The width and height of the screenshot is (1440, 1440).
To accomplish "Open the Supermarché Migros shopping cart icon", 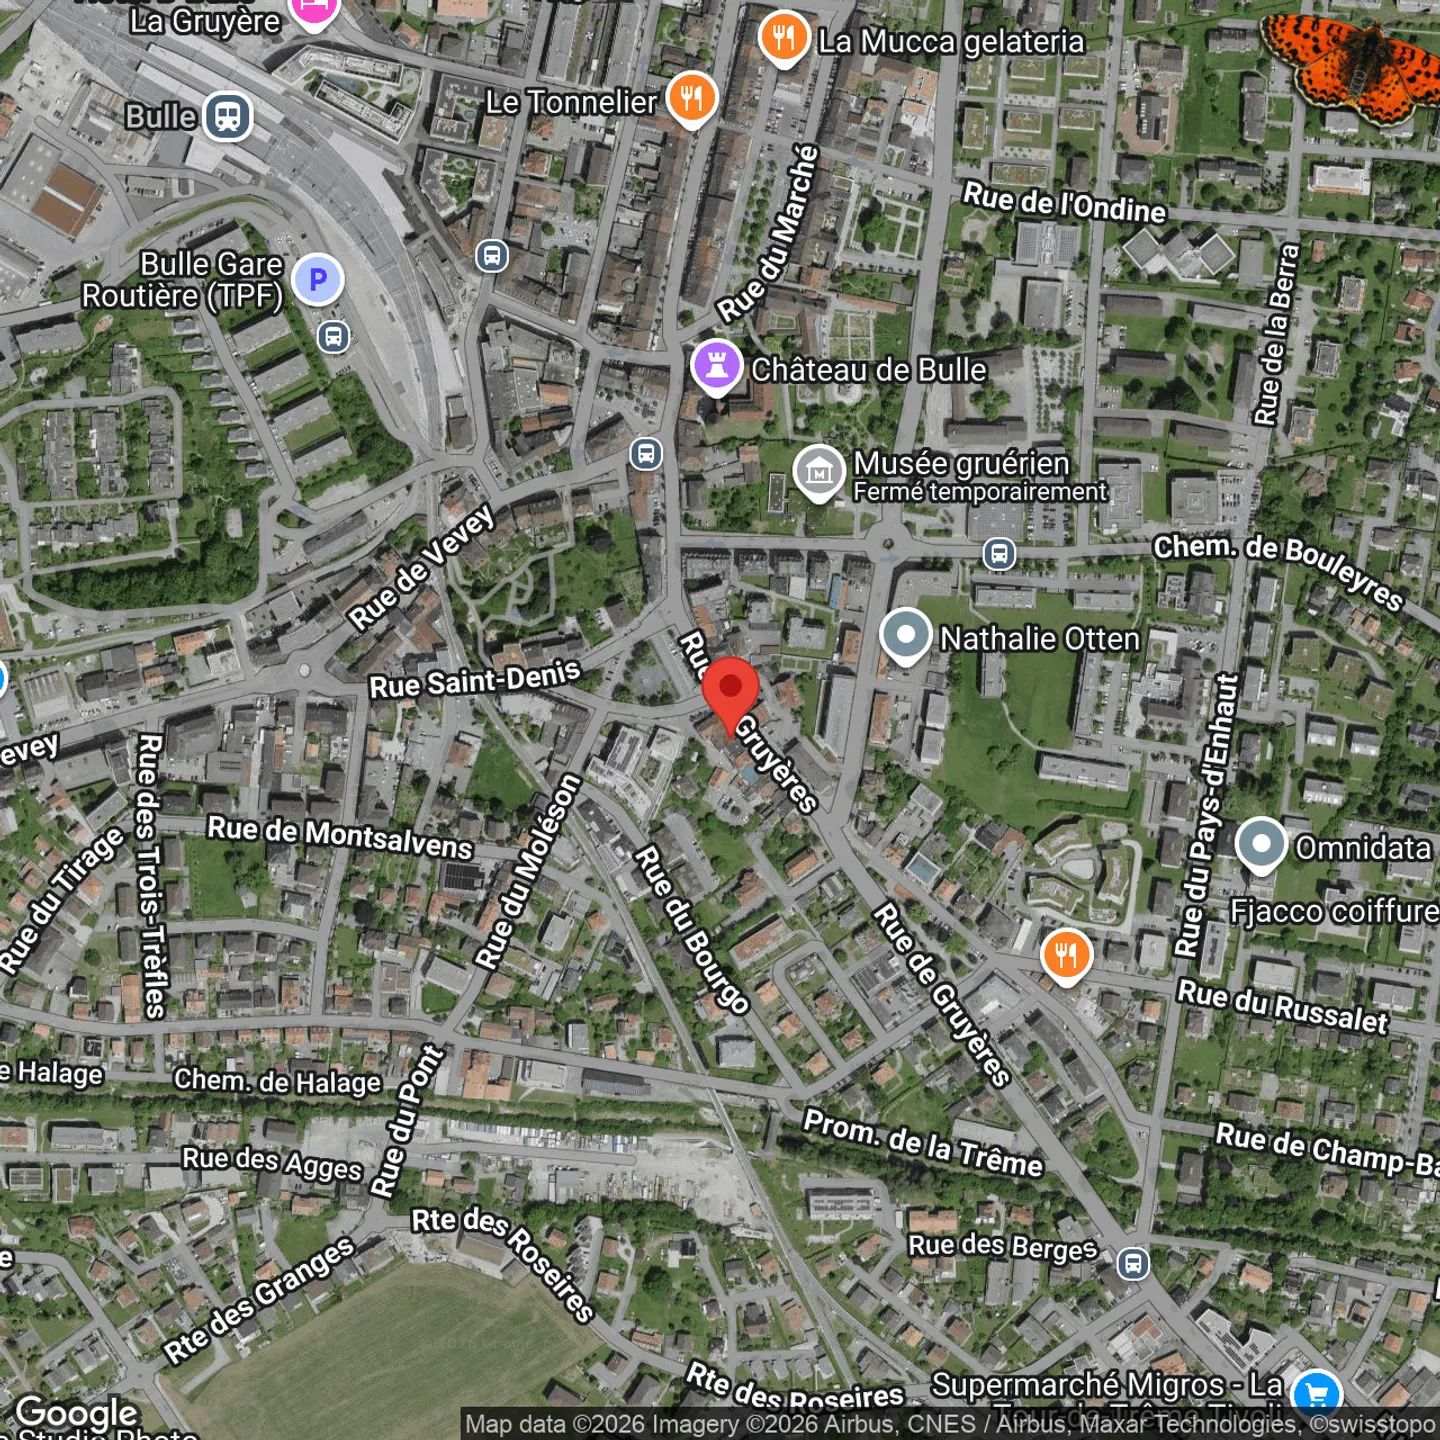I will [1316, 1394].
